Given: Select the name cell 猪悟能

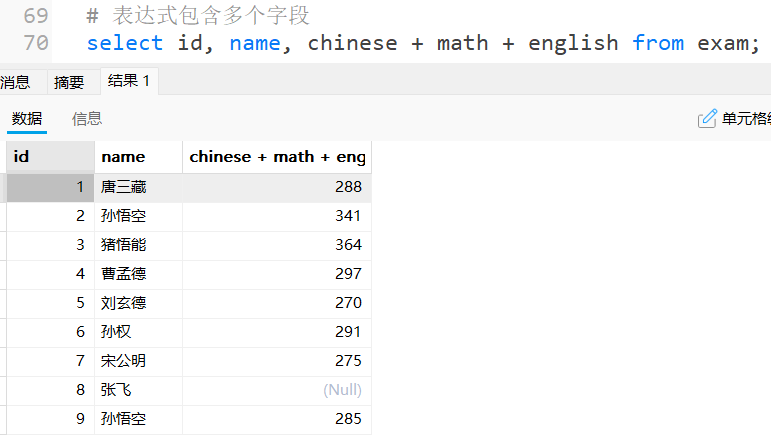Looking at the screenshot, I should tap(138, 245).
